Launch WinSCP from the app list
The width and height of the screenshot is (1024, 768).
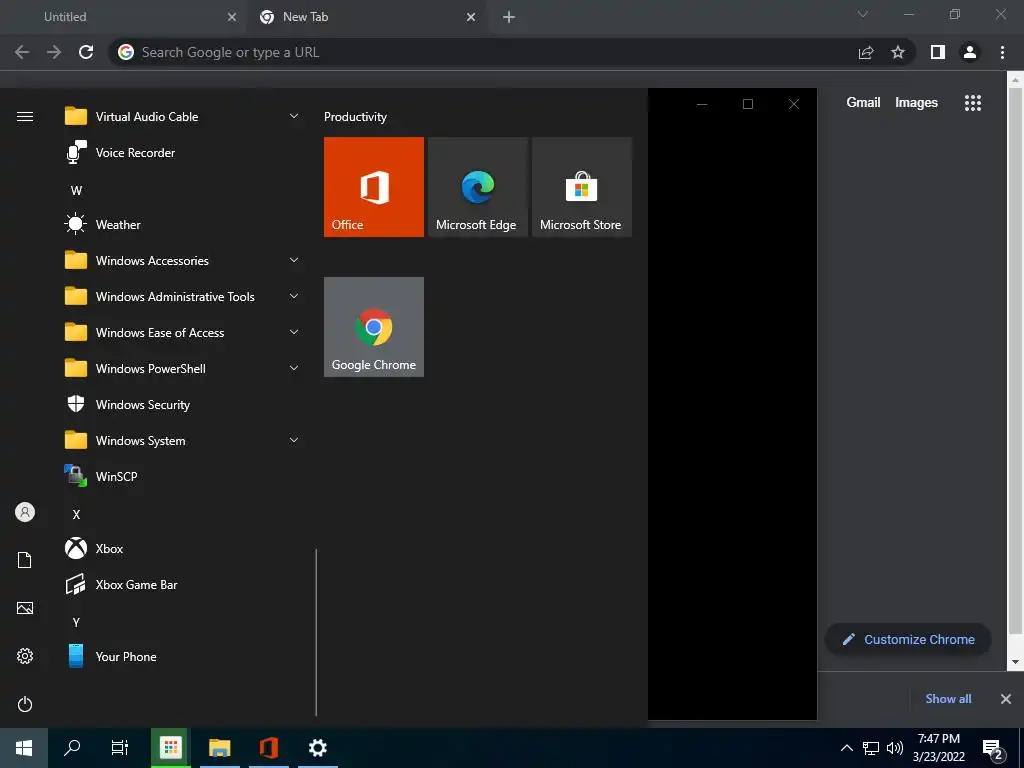point(183,477)
